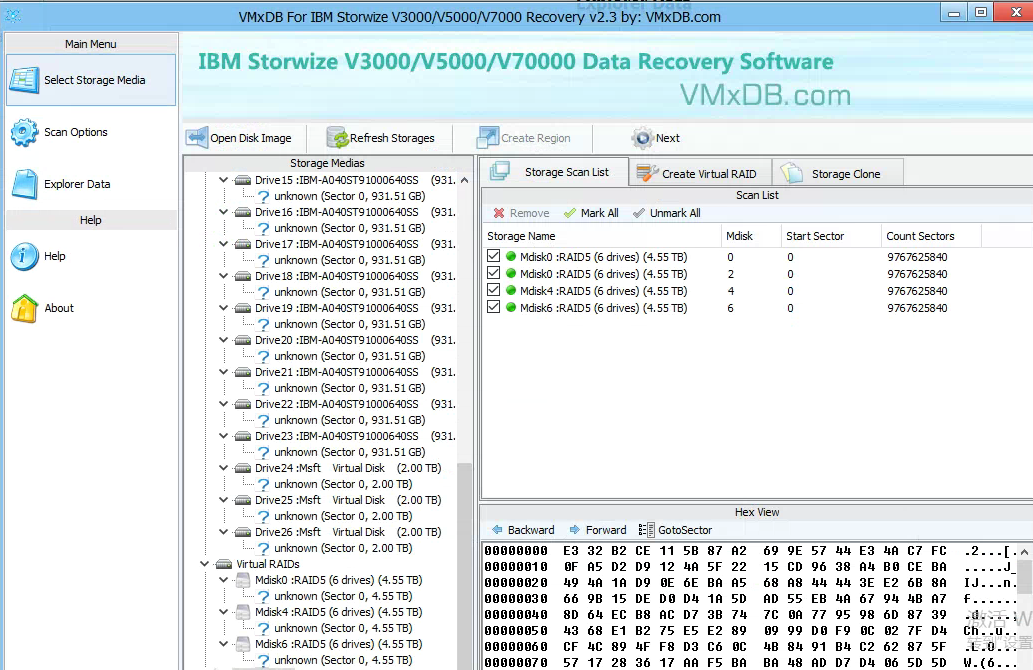Image resolution: width=1033 pixels, height=670 pixels.
Task: Select the Drive26 Msft Virtual Disk icon
Action: click(243, 532)
